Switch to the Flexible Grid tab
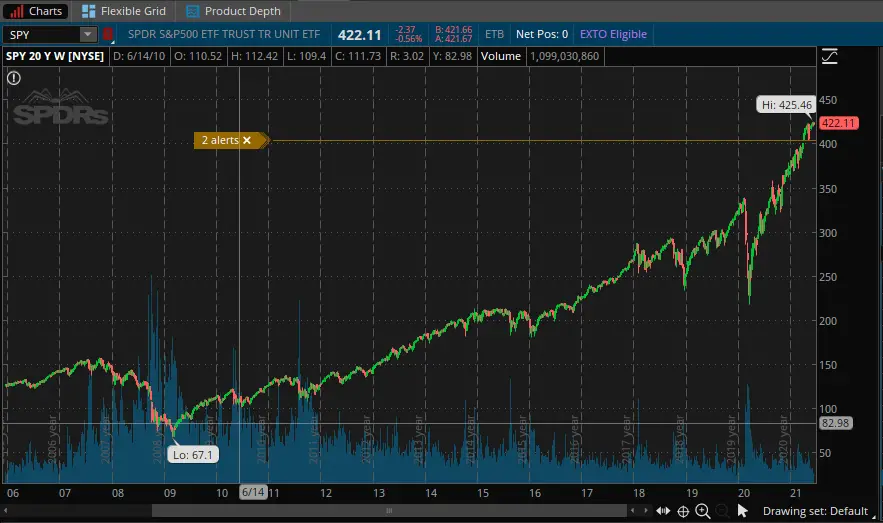Image resolution: width=883 pixels, height=523 pixels. [x=124, y=11]
